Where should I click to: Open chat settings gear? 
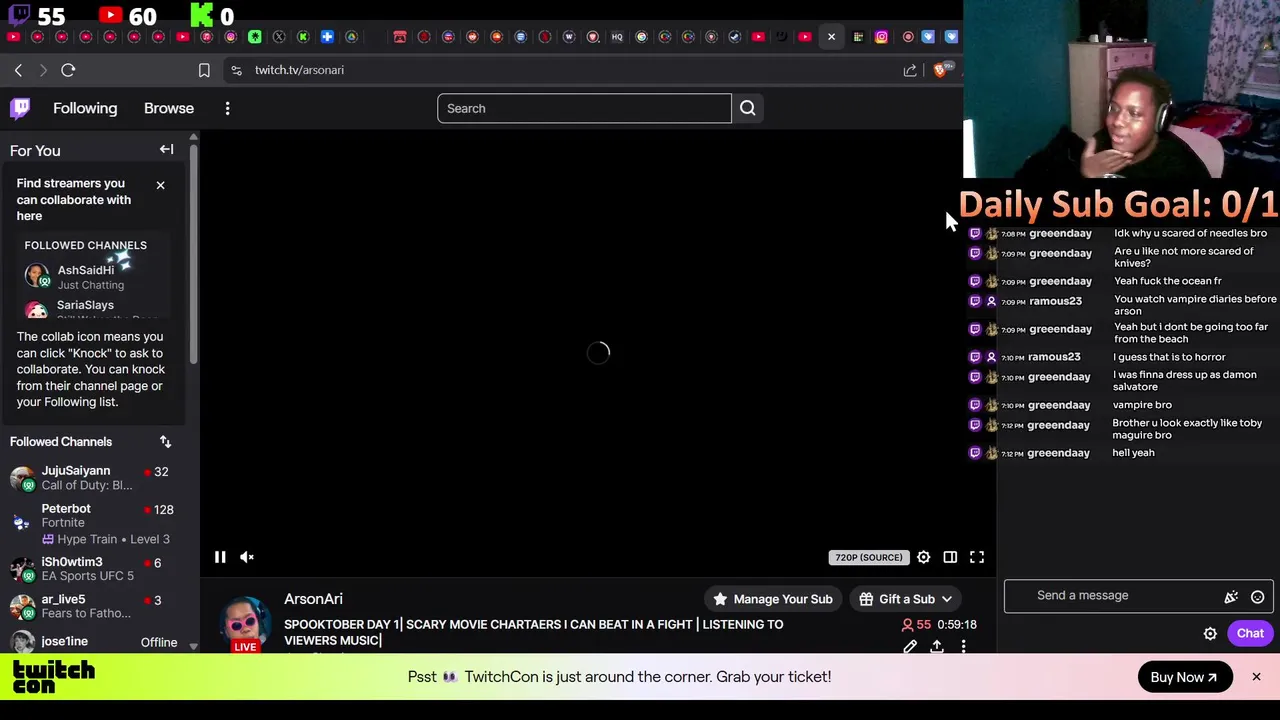pyautogui.click(x=1210, y=634)
